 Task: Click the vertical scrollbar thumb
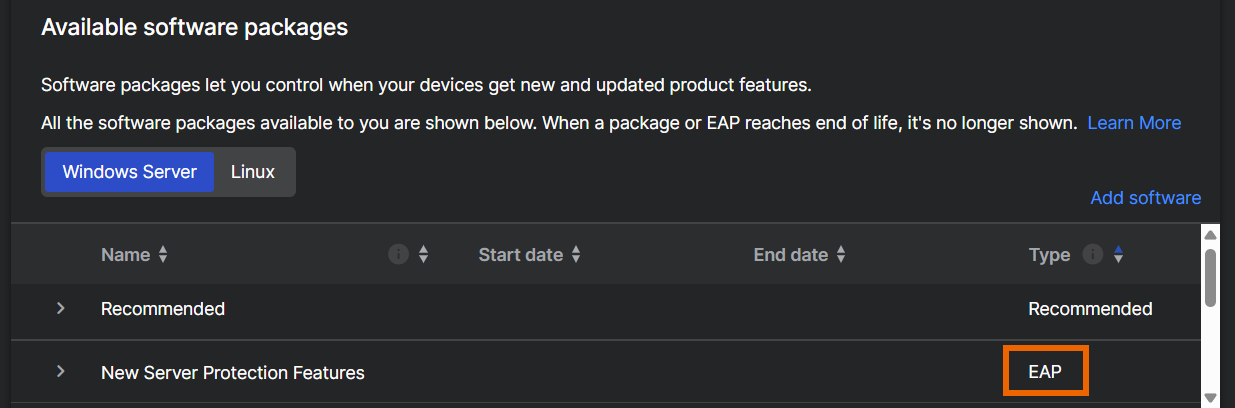point(1210,277)
